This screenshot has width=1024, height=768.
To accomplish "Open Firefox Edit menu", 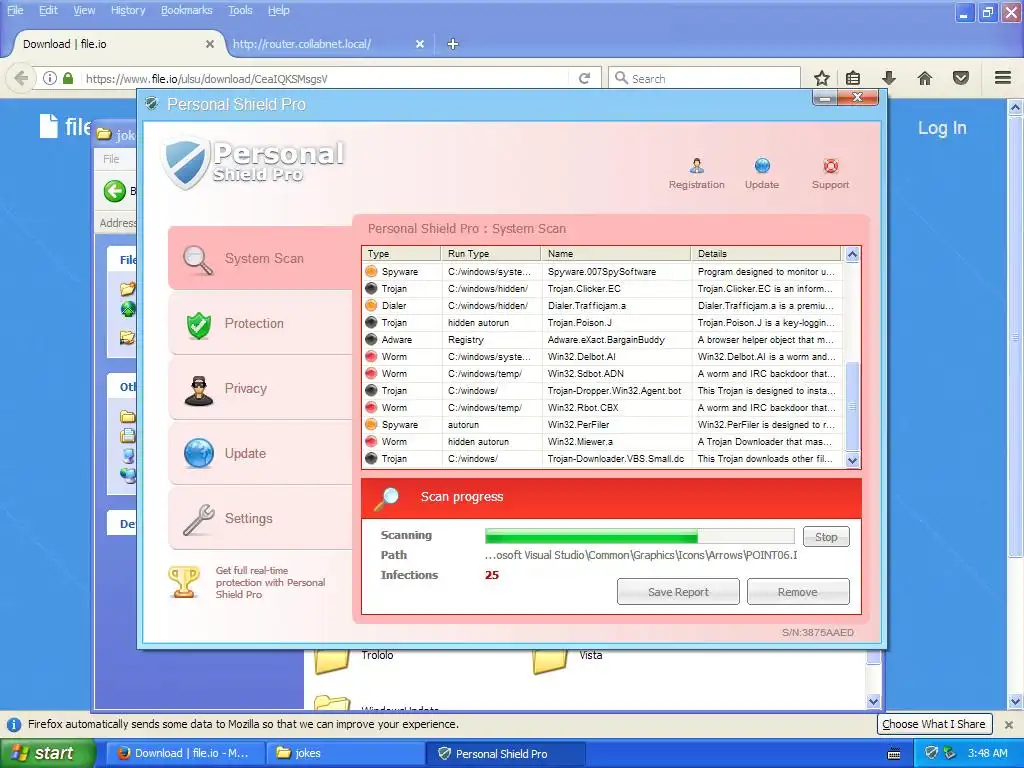I will (x=48, y=10).
